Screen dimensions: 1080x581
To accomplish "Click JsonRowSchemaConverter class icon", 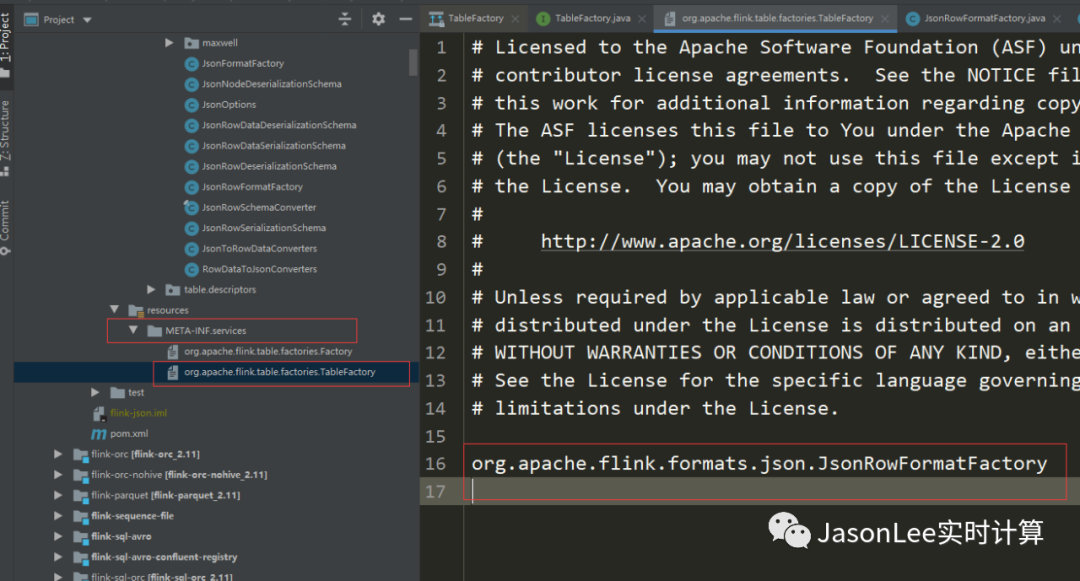I will (x=191, y=207).
